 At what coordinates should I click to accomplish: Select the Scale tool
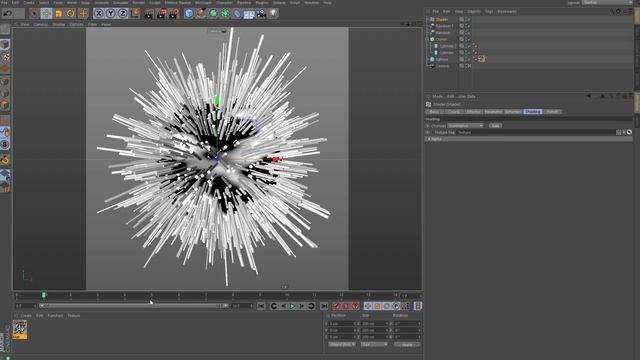[x=58, y=13]
